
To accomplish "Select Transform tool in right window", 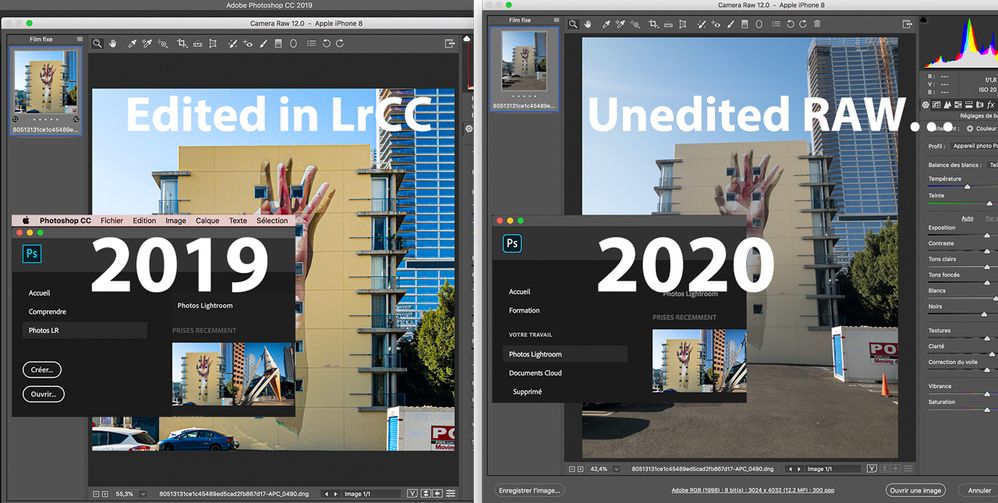I will 682,24.
